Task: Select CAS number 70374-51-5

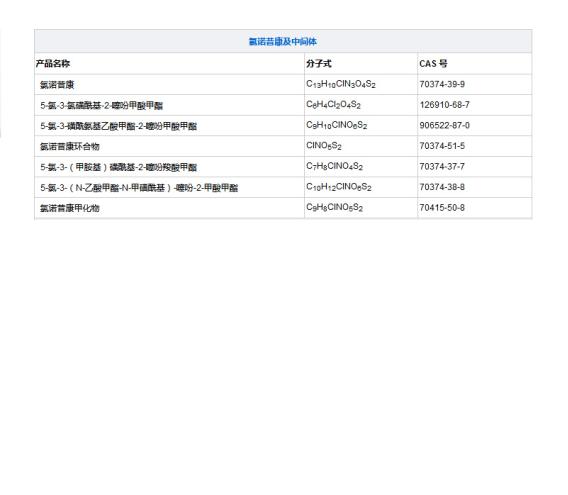Action: pos(442,146)
